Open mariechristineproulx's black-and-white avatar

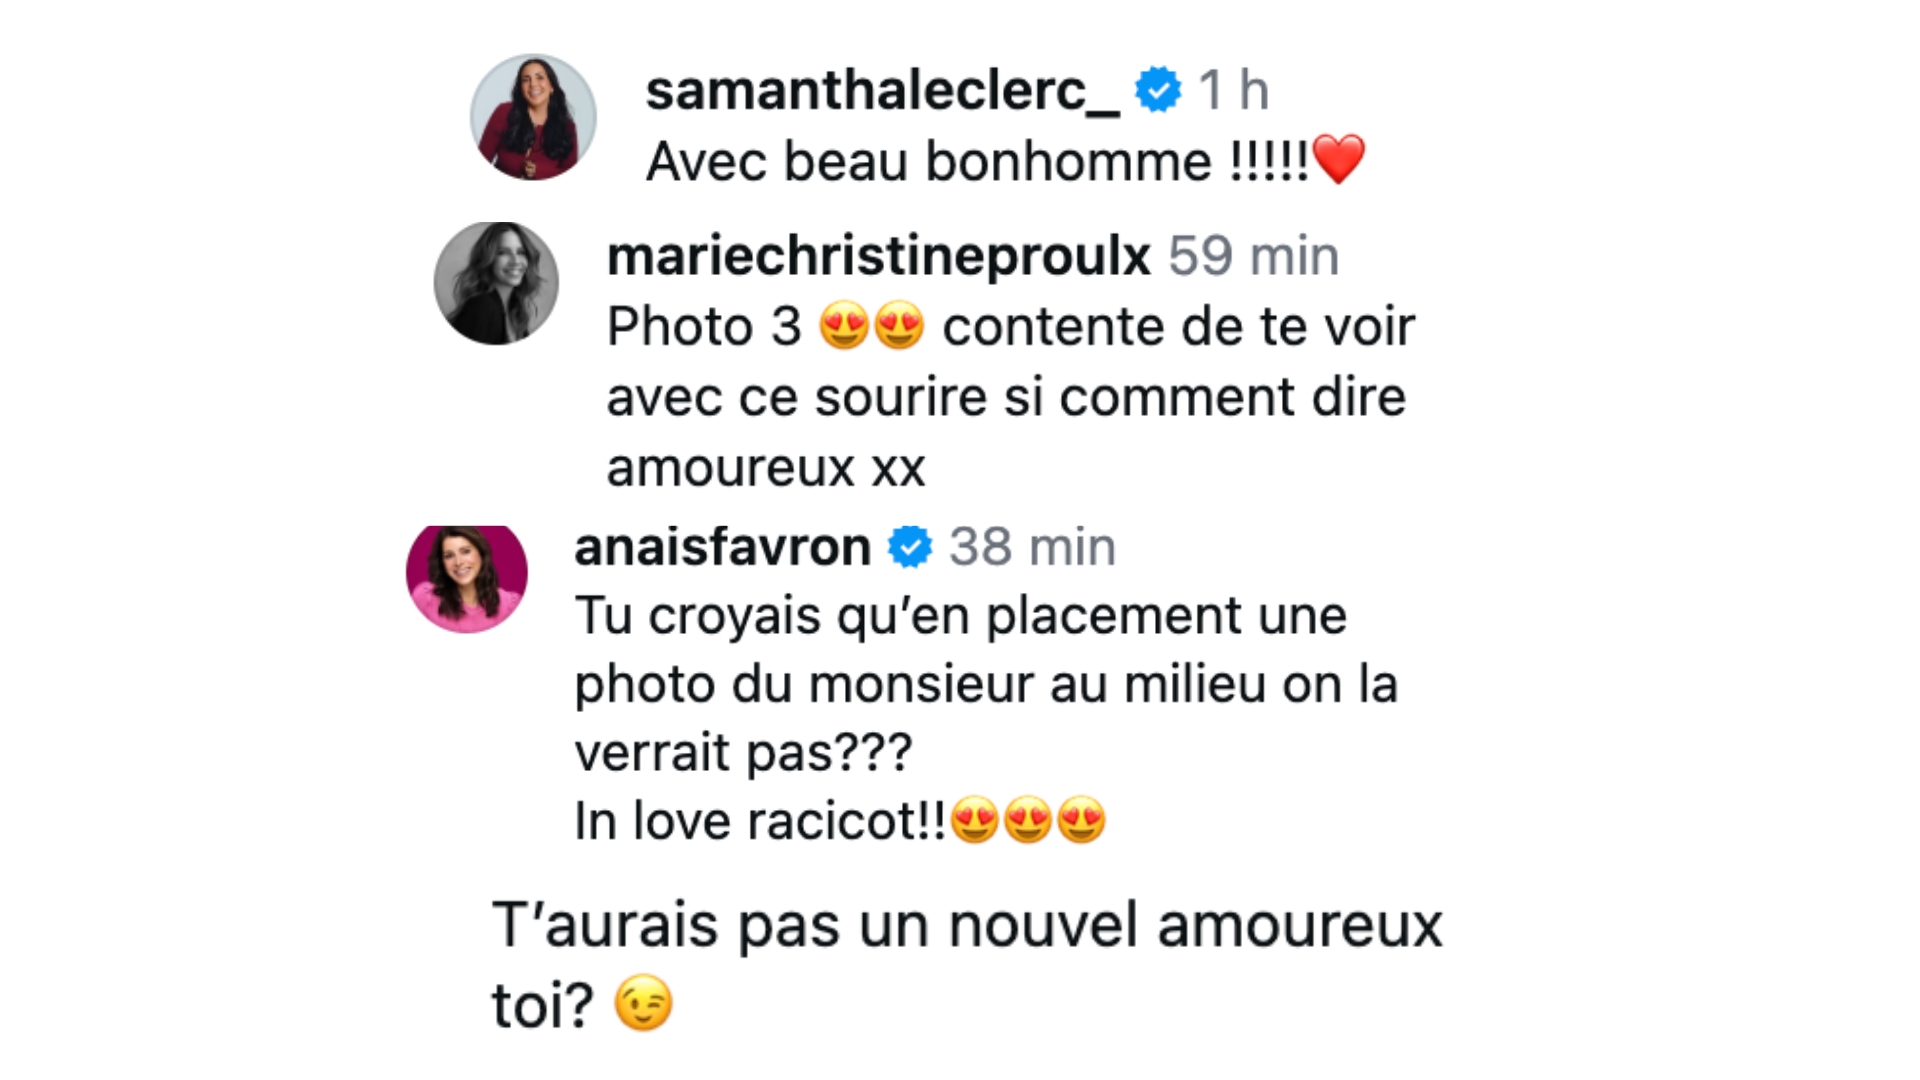[496, 283]
